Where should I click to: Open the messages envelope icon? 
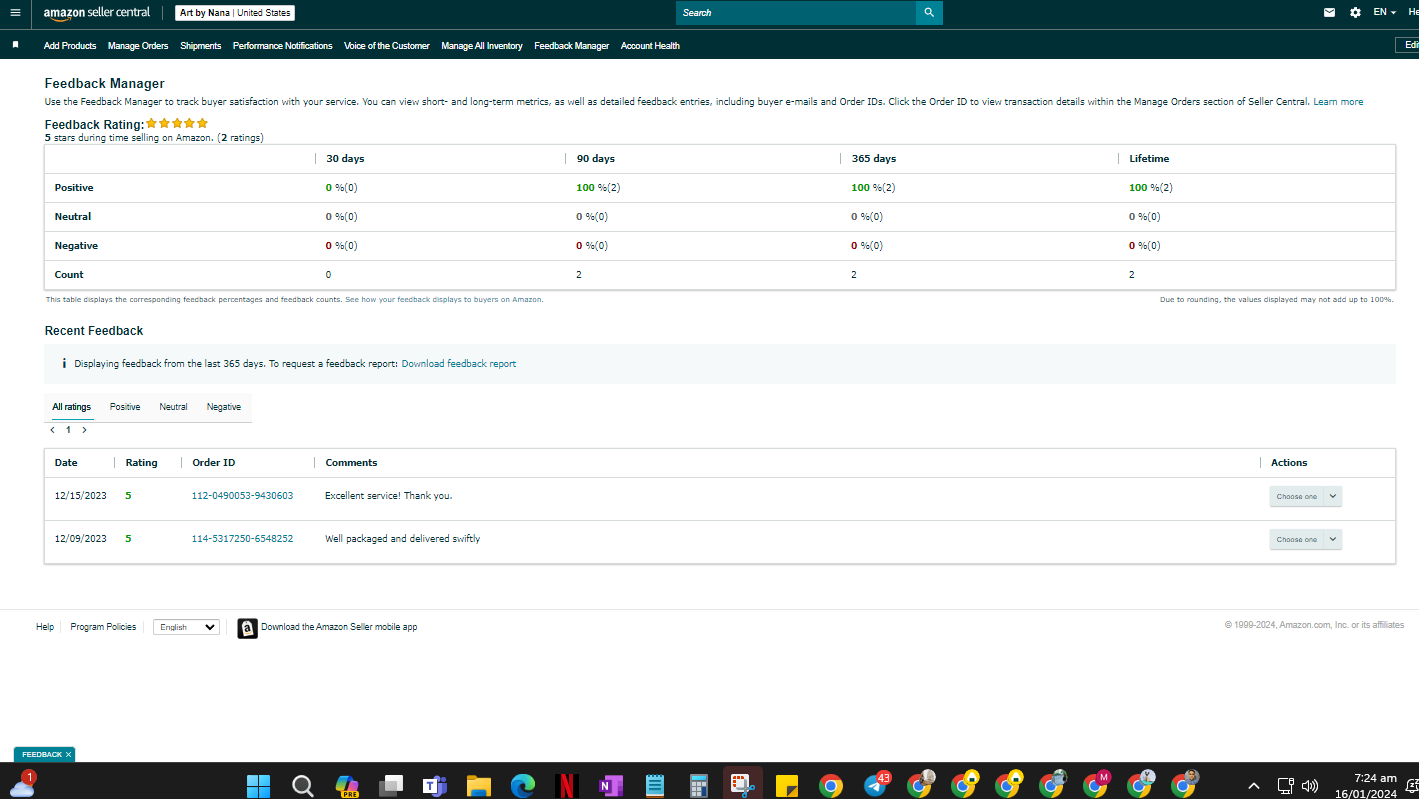[1329, 13]
